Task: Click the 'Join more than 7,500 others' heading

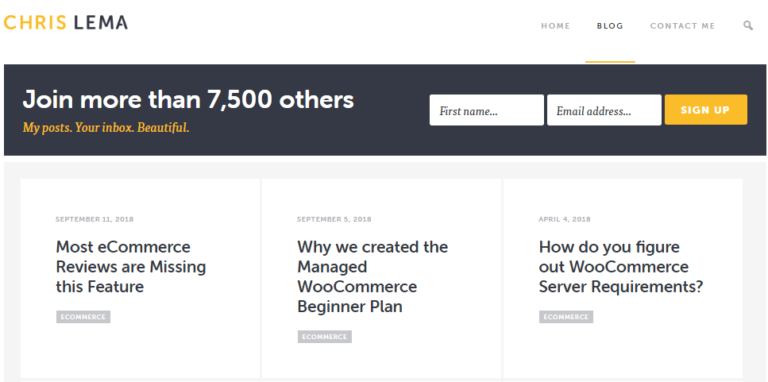Action: (188, 100)
